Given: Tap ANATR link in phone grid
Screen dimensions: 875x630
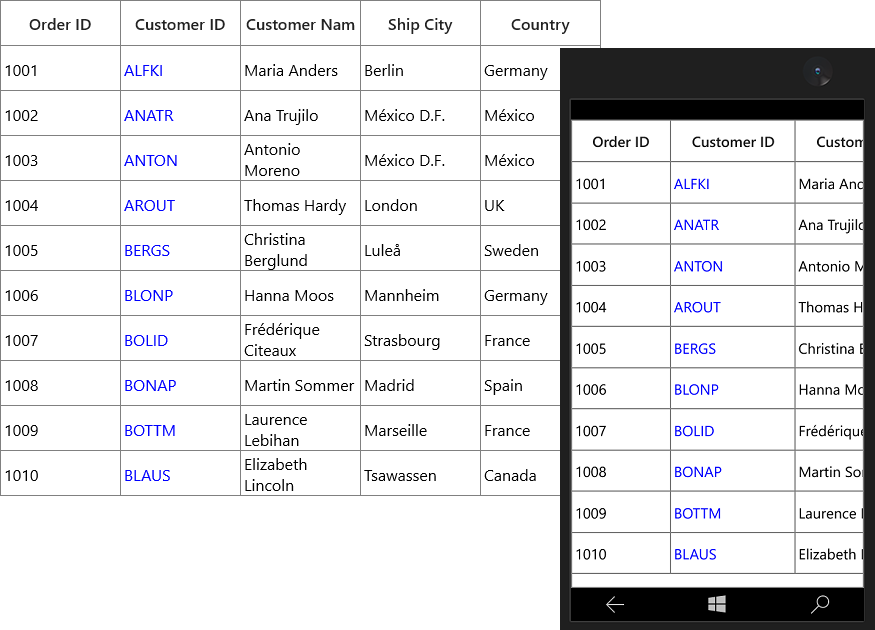Looking at the screenshot, I should tap(696, 225).
